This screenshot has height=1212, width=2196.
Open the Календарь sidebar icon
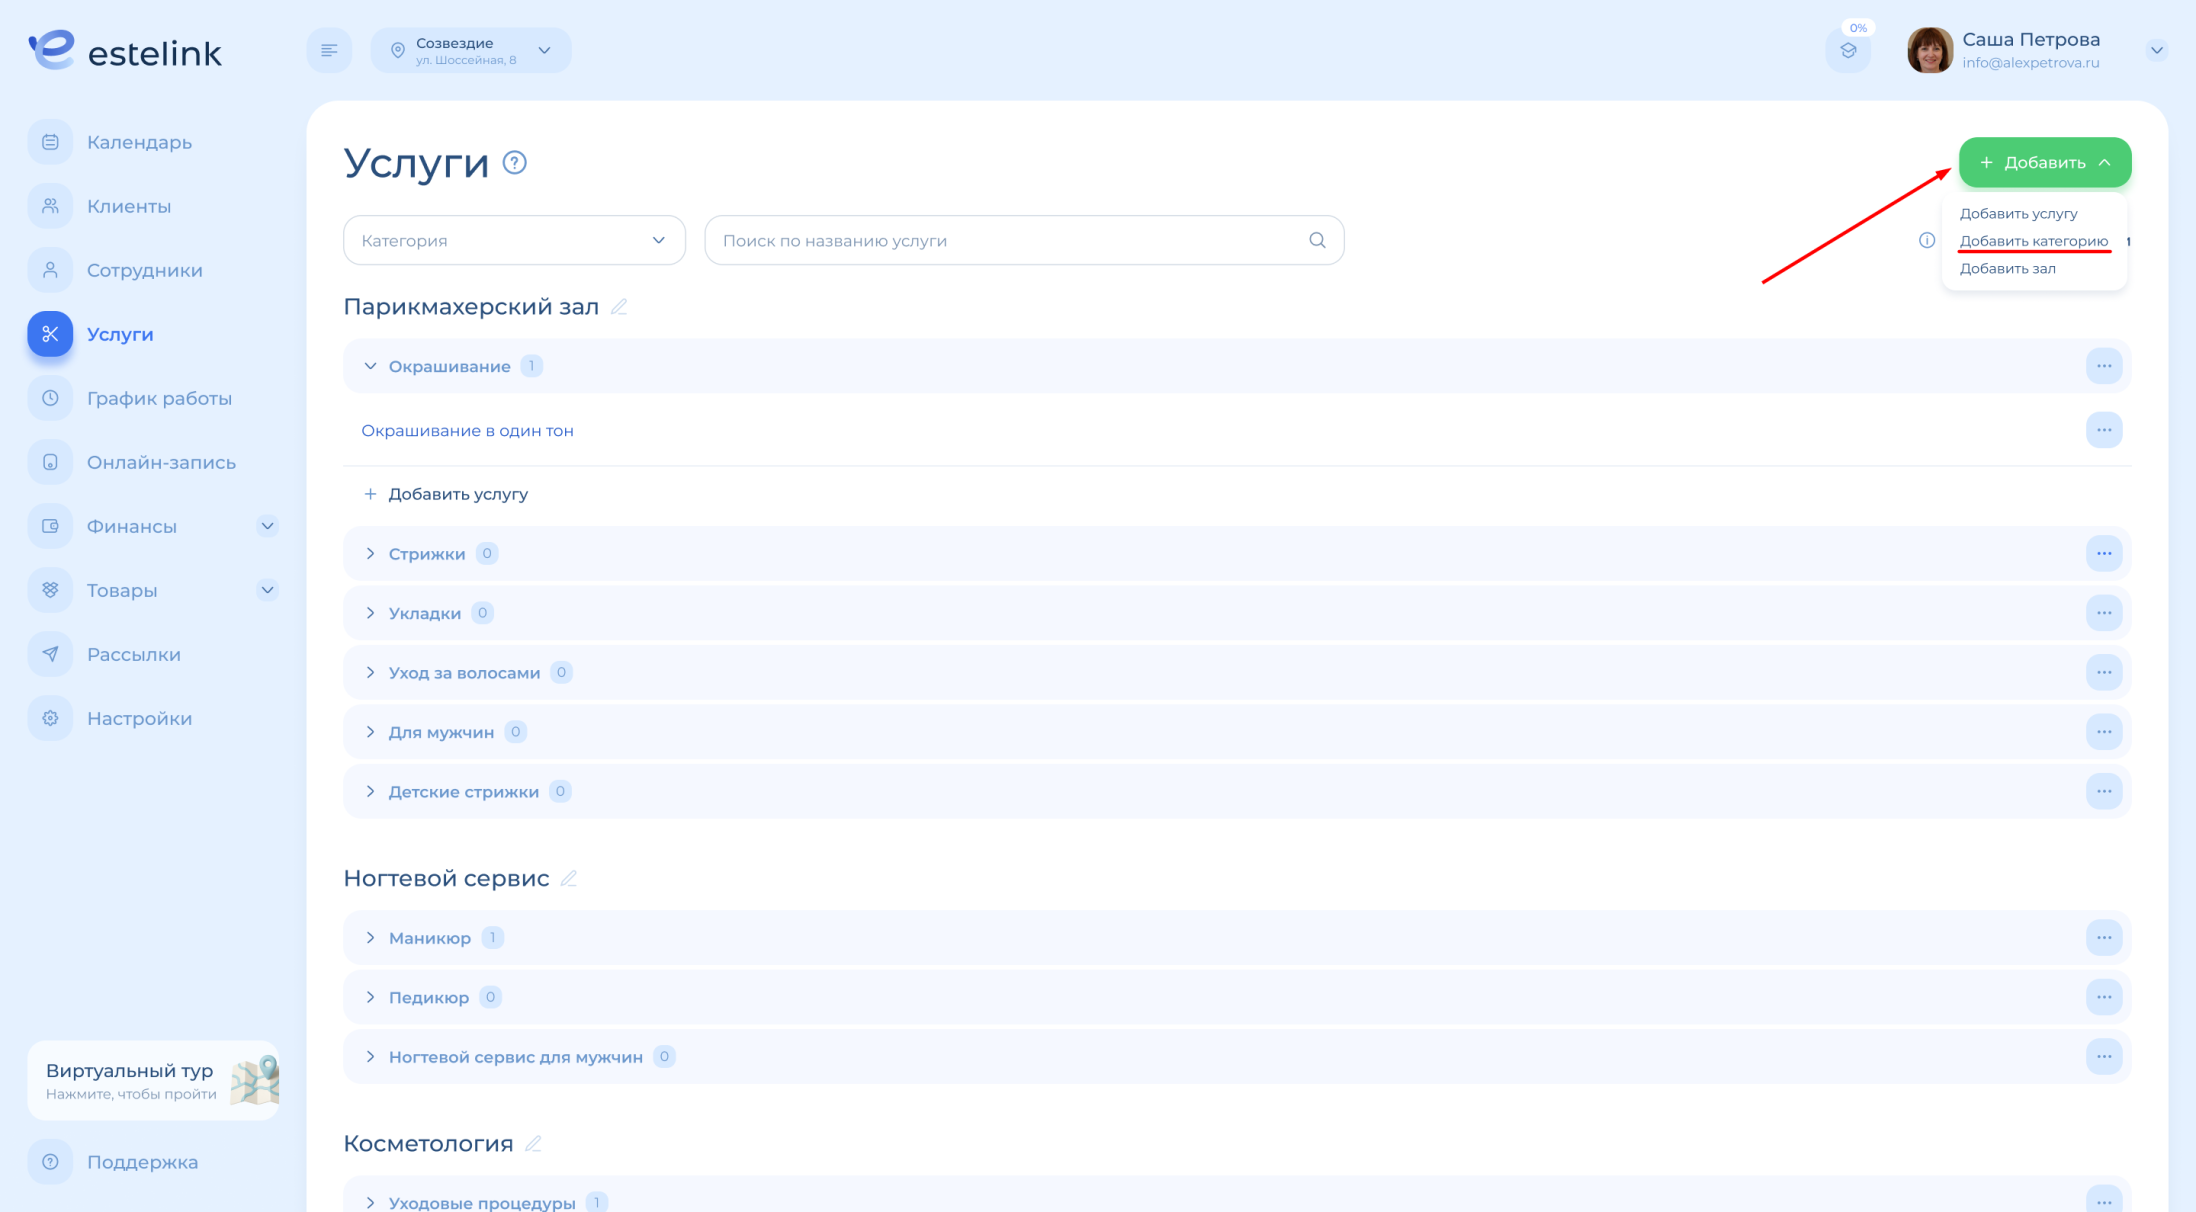click(50, 142)
